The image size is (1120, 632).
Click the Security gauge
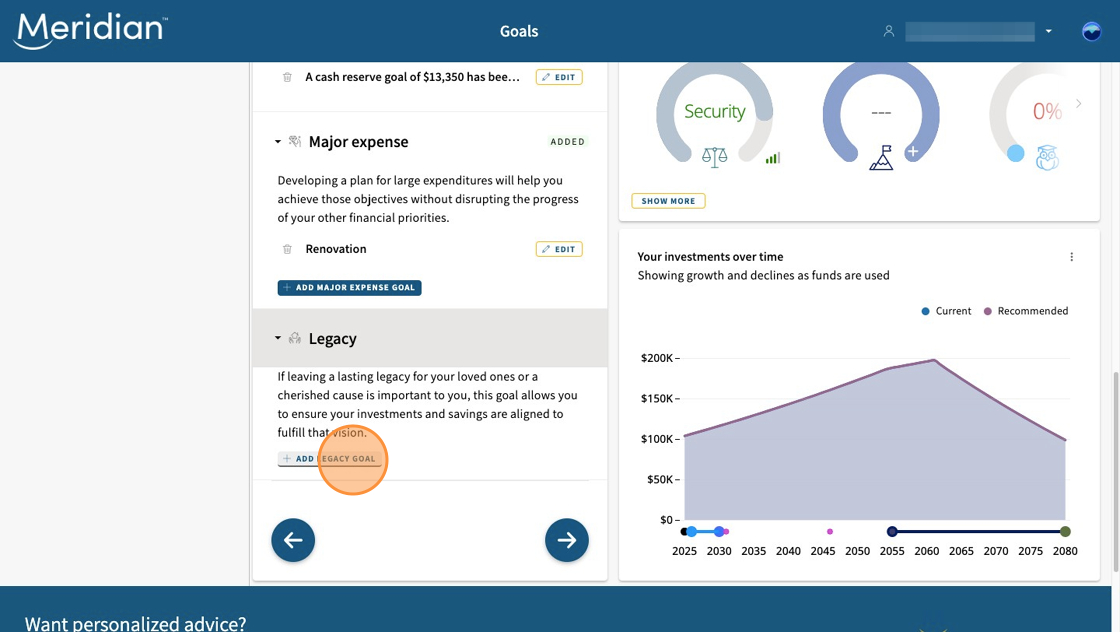714,111
